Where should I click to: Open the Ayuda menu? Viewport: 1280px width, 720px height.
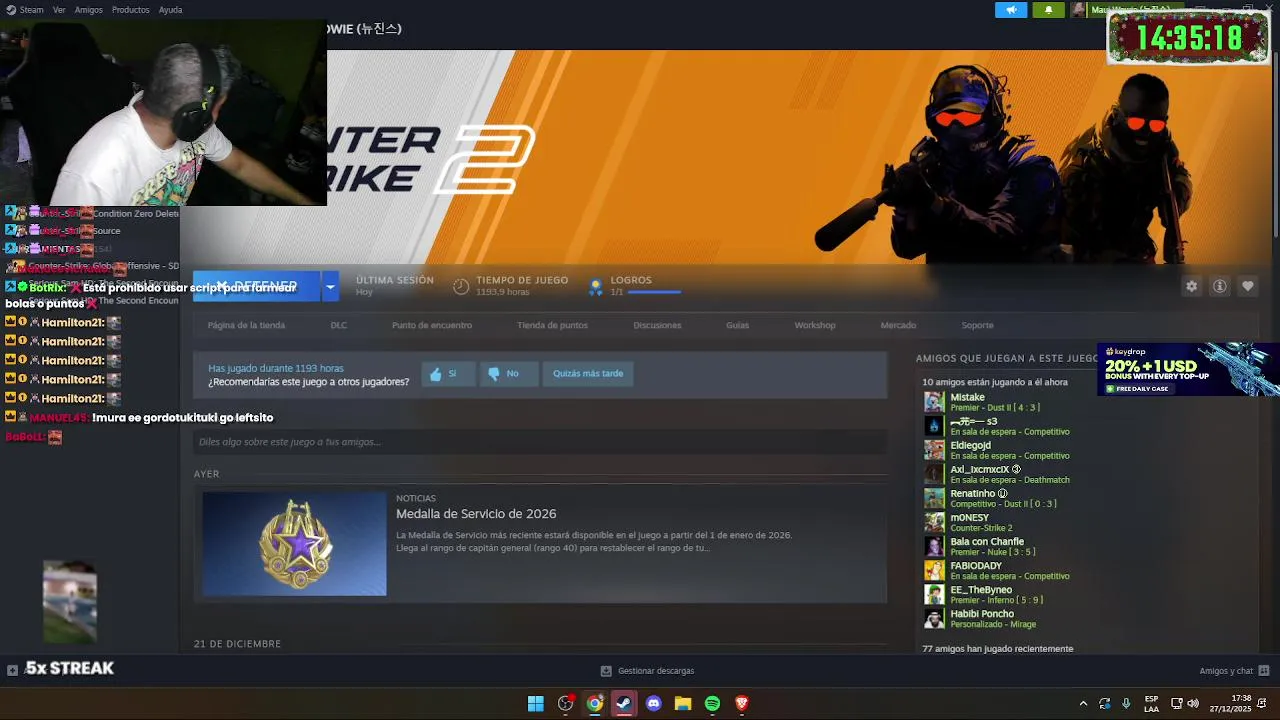[x=170, y=10]
